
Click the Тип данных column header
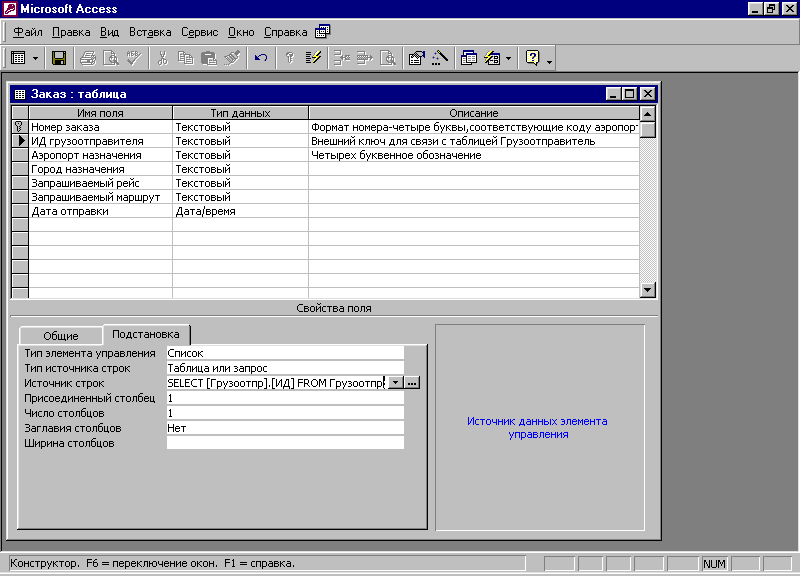(240, 113)
